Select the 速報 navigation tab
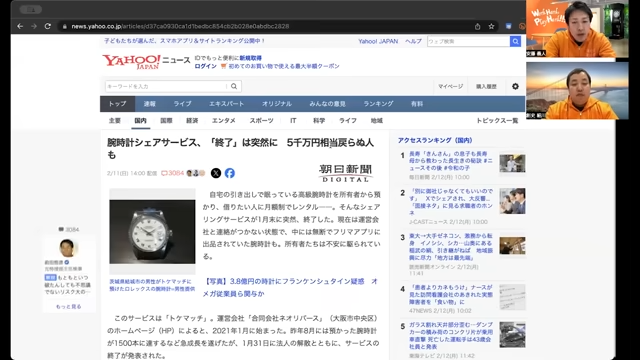Image resolution: width=640 pixels, height=360 pixels. 149,104
